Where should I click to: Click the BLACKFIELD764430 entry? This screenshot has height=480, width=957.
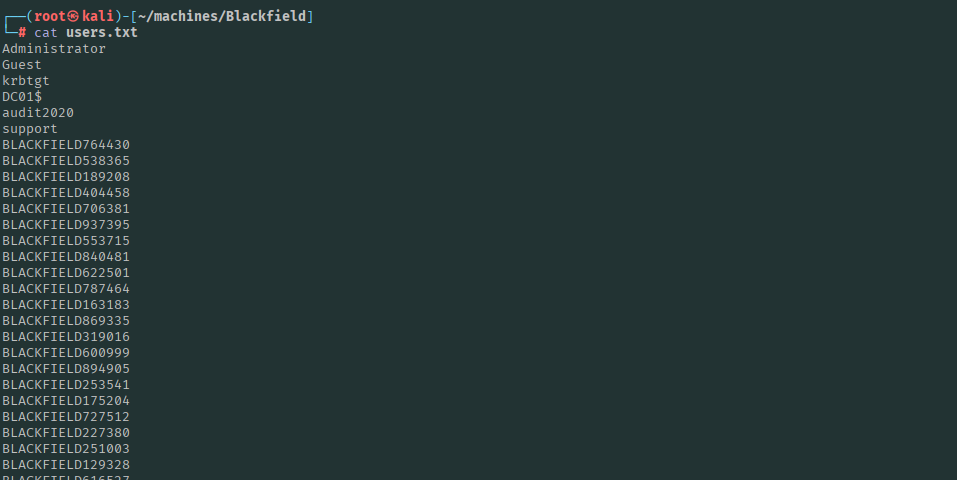[66, 145]
